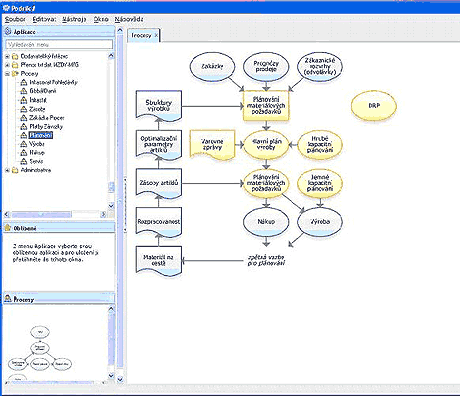Image resolution: width=460 pixels, height=396 pixels.
Task: Click the Struktury výrobků document shape
Action: pos(159,106)
